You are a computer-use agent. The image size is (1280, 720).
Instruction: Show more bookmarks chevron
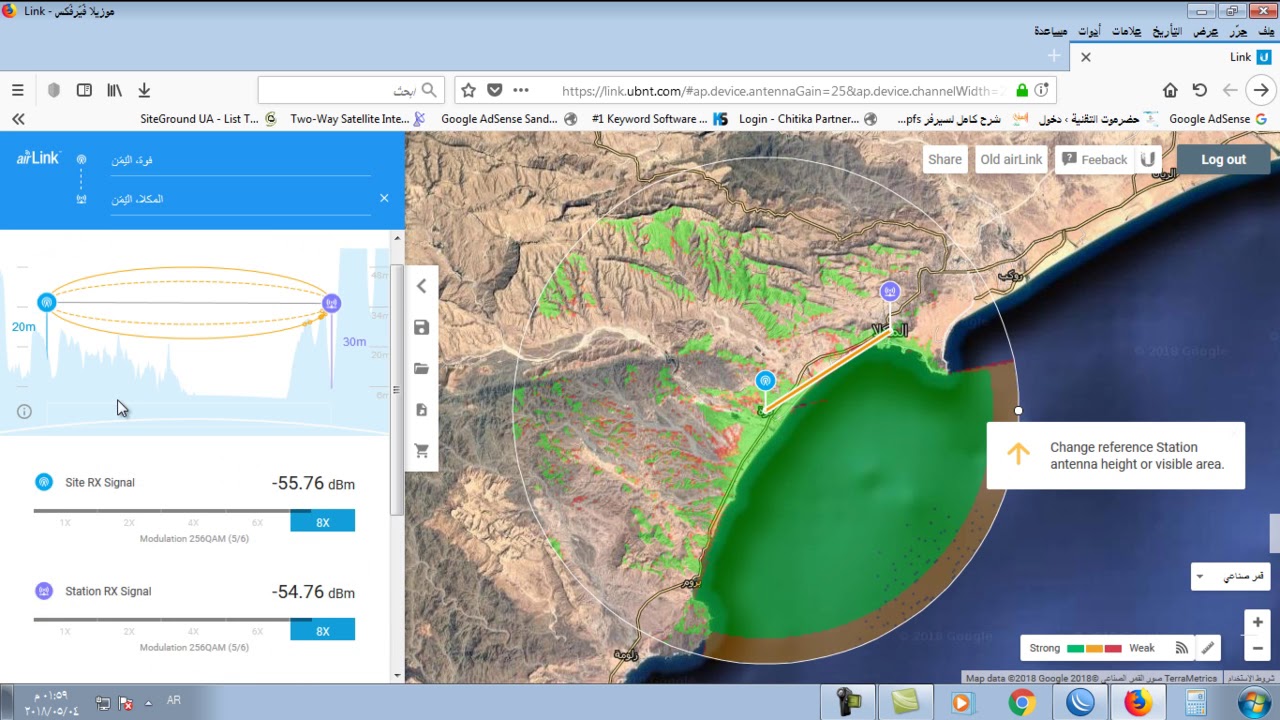[x=18, y=118]
